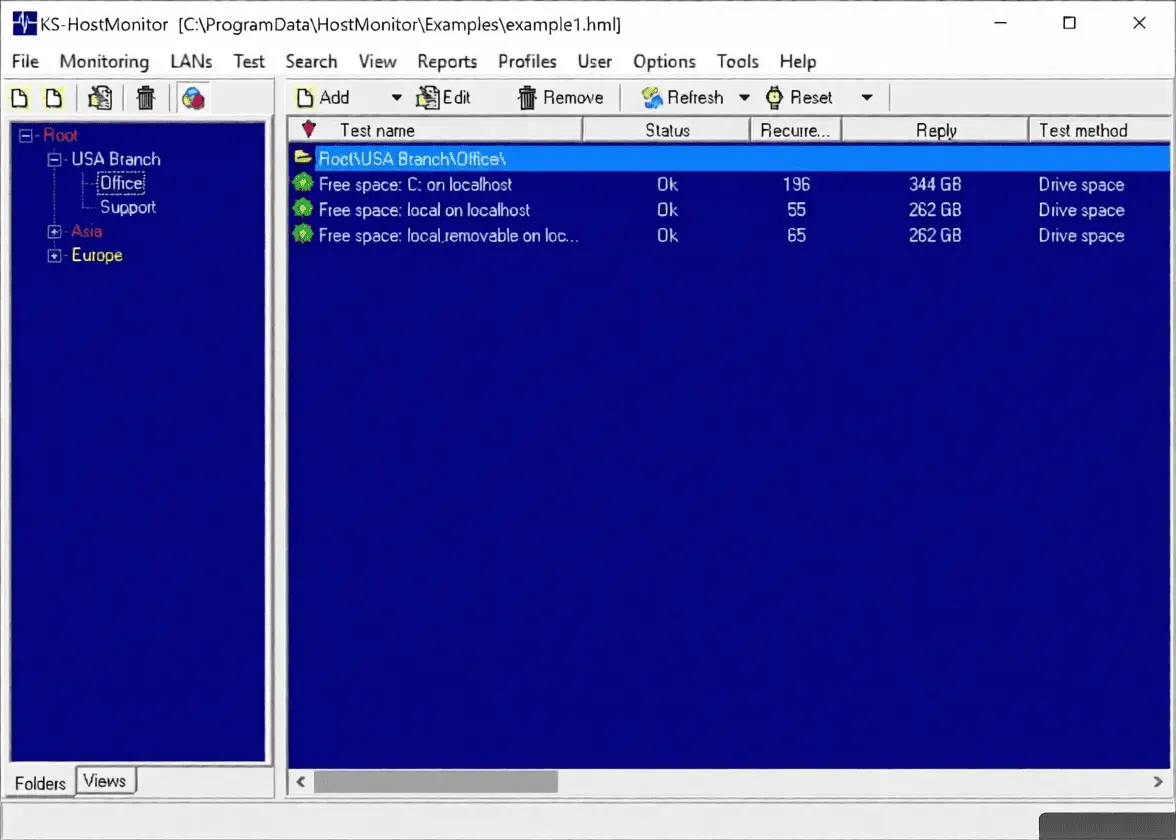This screenshot has height=840, width=1176.
Task: Open the Reset dropdown arrow
Action: tap(867, 98)
